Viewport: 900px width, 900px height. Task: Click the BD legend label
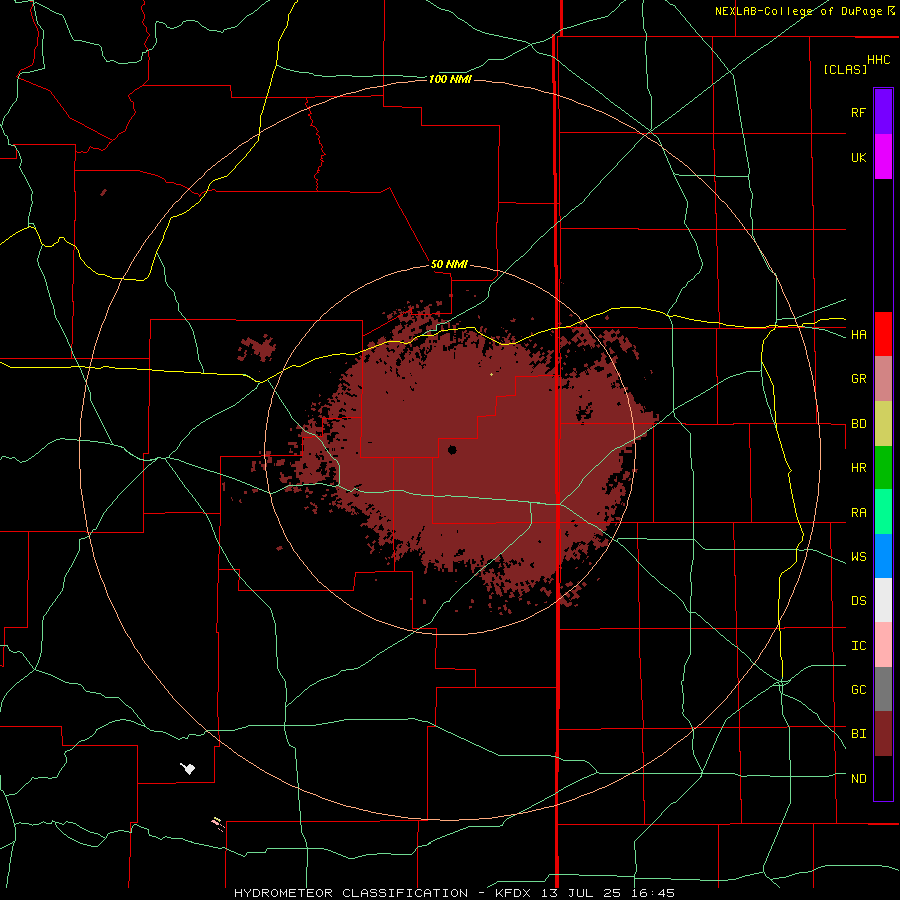[x=858, y=424]
